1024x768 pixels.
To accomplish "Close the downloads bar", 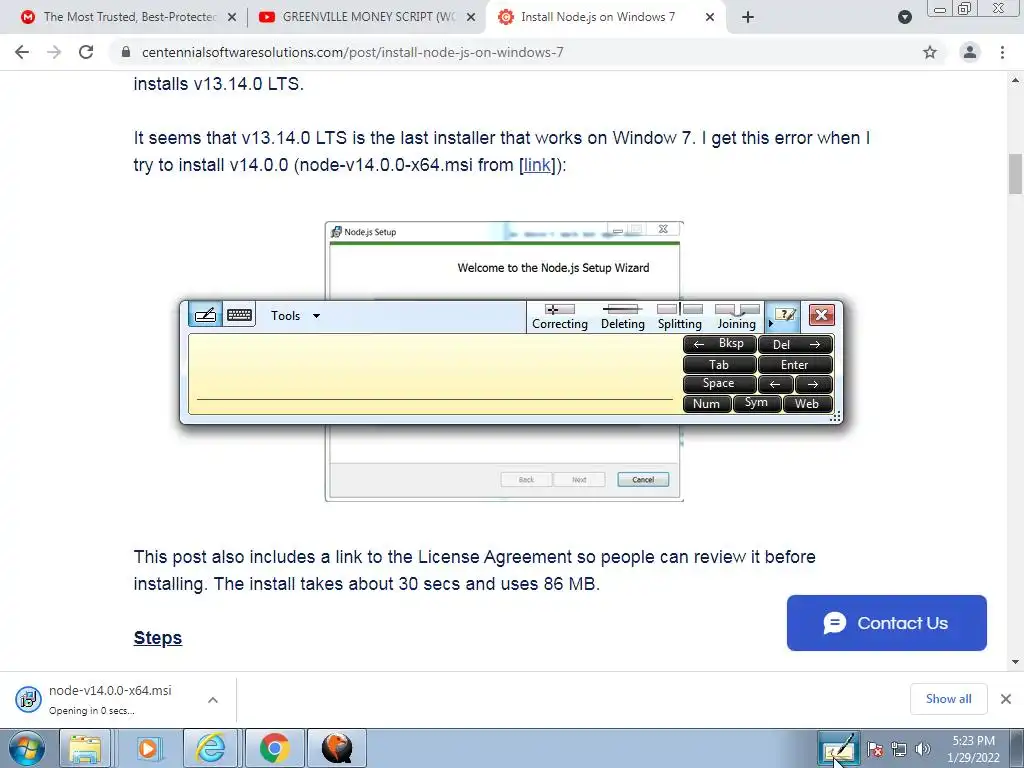I will (x=1006, y=699).
